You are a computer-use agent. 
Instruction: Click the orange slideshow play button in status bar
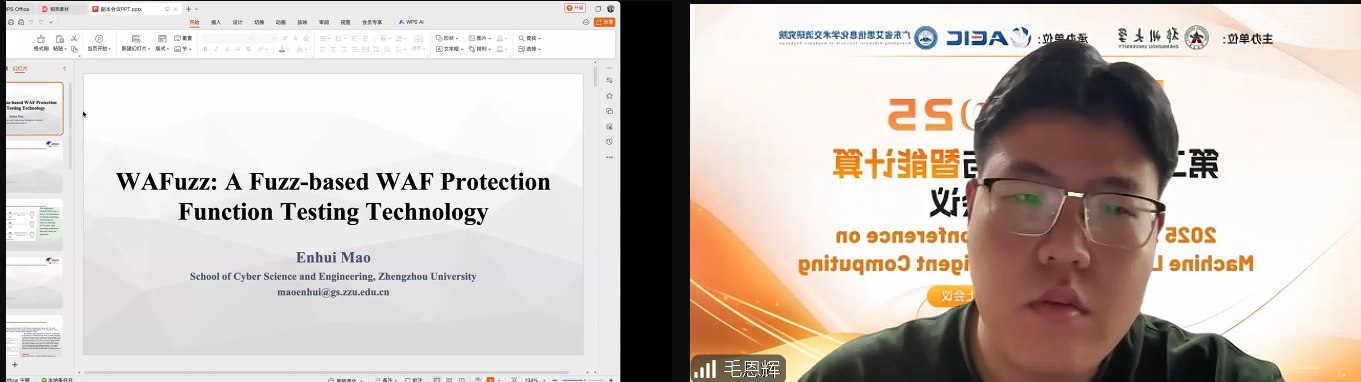[x=491, y=380]
